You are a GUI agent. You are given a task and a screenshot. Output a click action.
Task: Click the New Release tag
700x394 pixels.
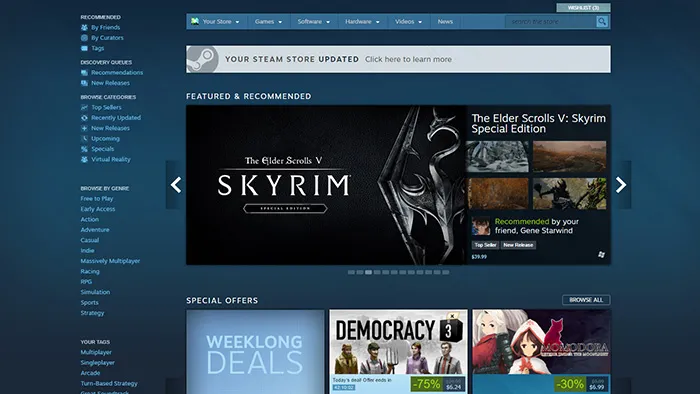[x=518, y=245]
